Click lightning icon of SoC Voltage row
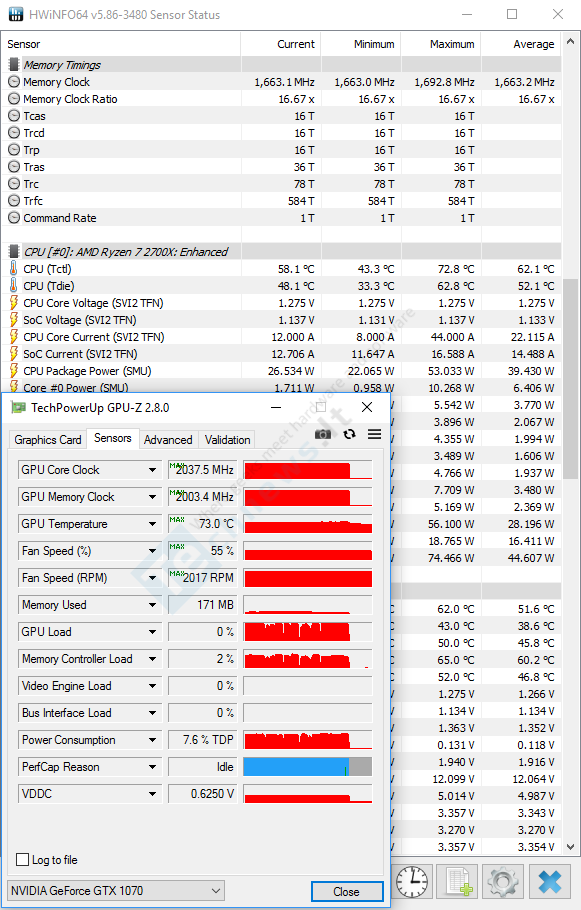Image resolution: width=581 pixels, height=910 pixels. tap(14, 320)
